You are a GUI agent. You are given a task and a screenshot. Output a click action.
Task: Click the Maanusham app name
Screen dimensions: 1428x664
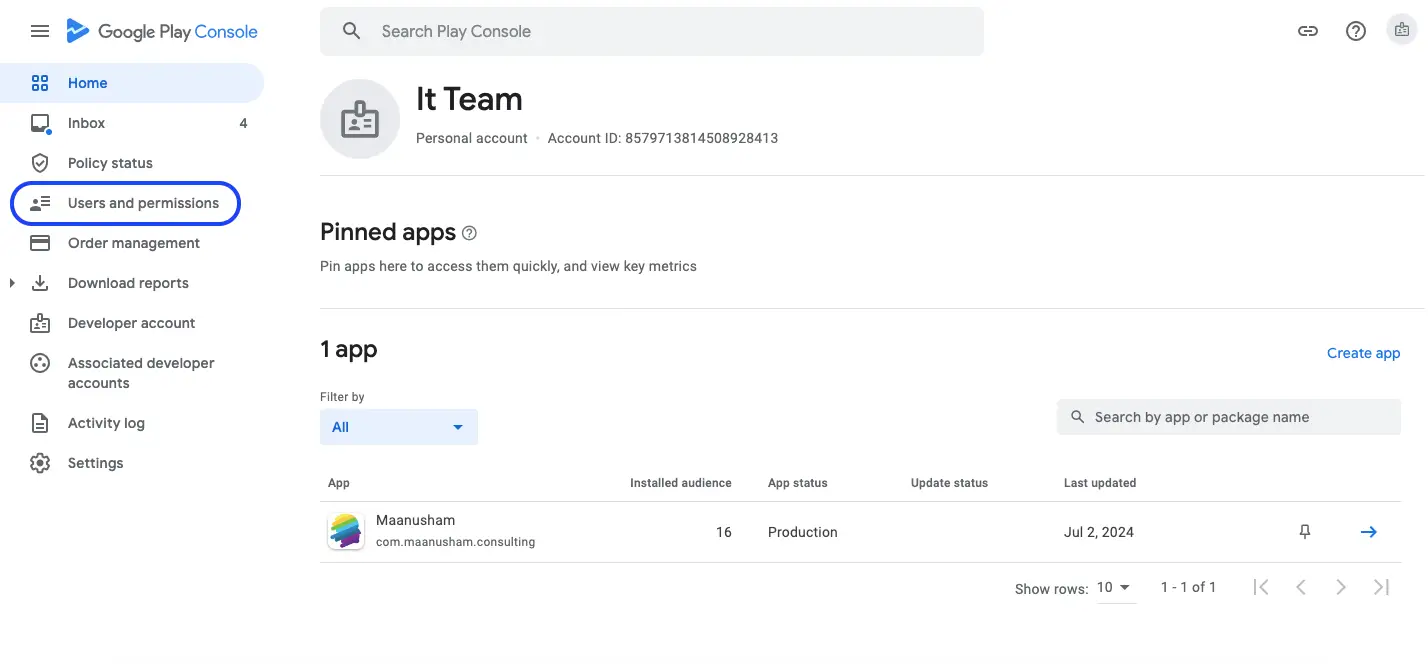[x=415, y=520]
